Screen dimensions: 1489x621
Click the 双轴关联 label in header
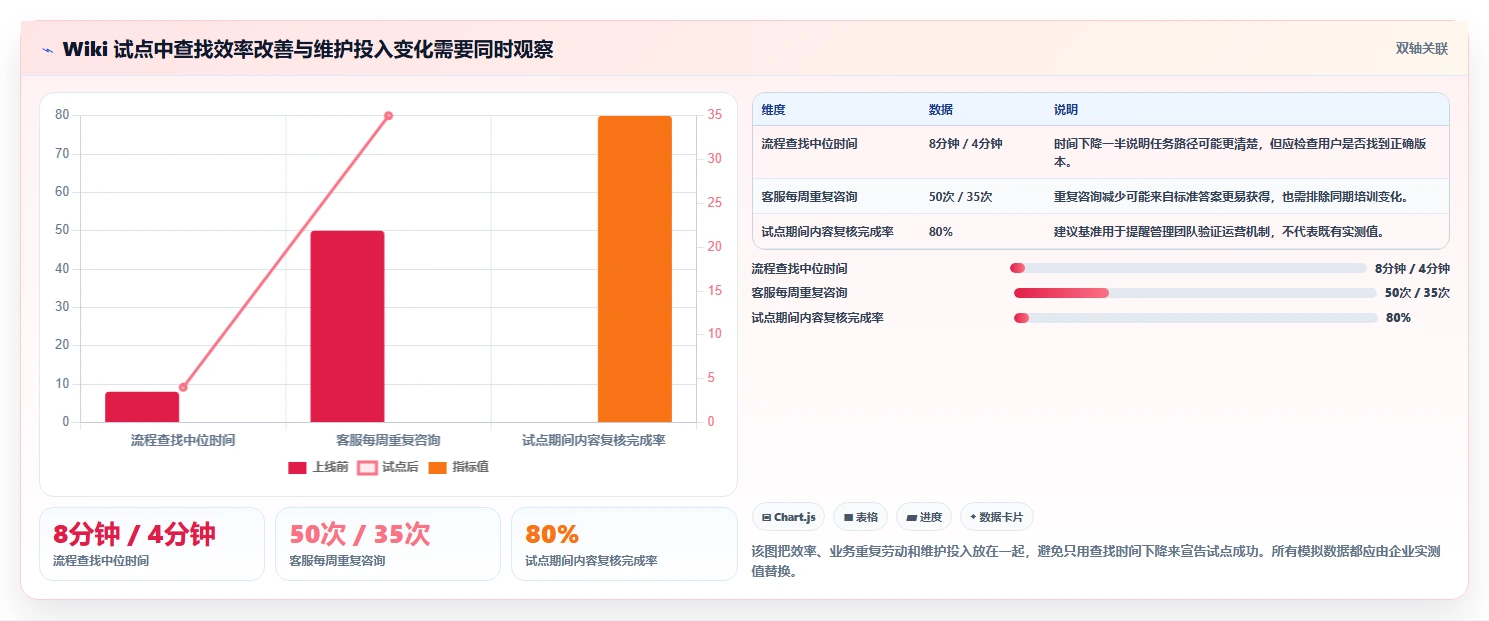(x=1421, y=48)
